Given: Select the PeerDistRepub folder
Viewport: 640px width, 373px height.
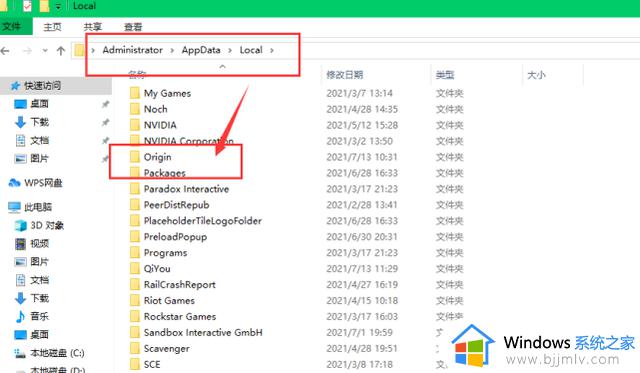Looking at the screenshot, I should [x=176, y=205].
